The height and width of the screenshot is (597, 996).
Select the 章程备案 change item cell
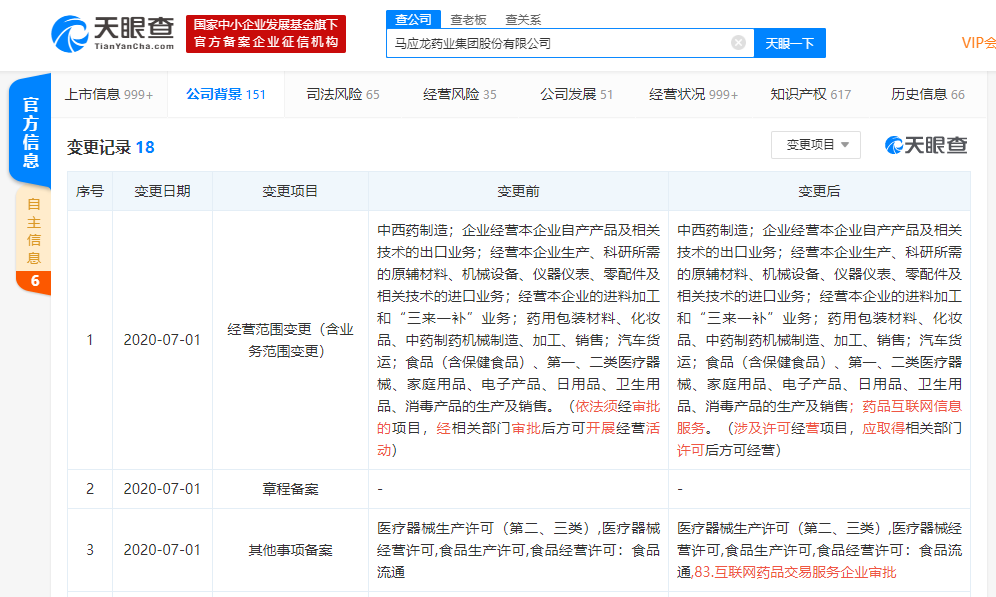tap(290, 489)
